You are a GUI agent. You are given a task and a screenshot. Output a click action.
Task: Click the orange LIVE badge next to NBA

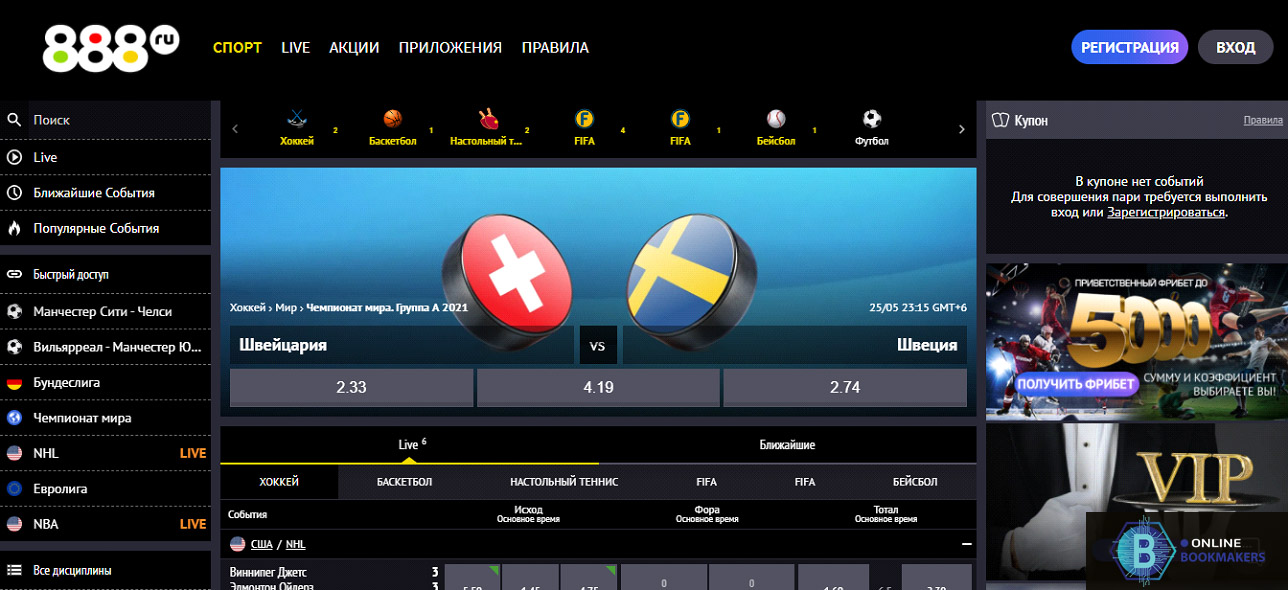(192, 524)
